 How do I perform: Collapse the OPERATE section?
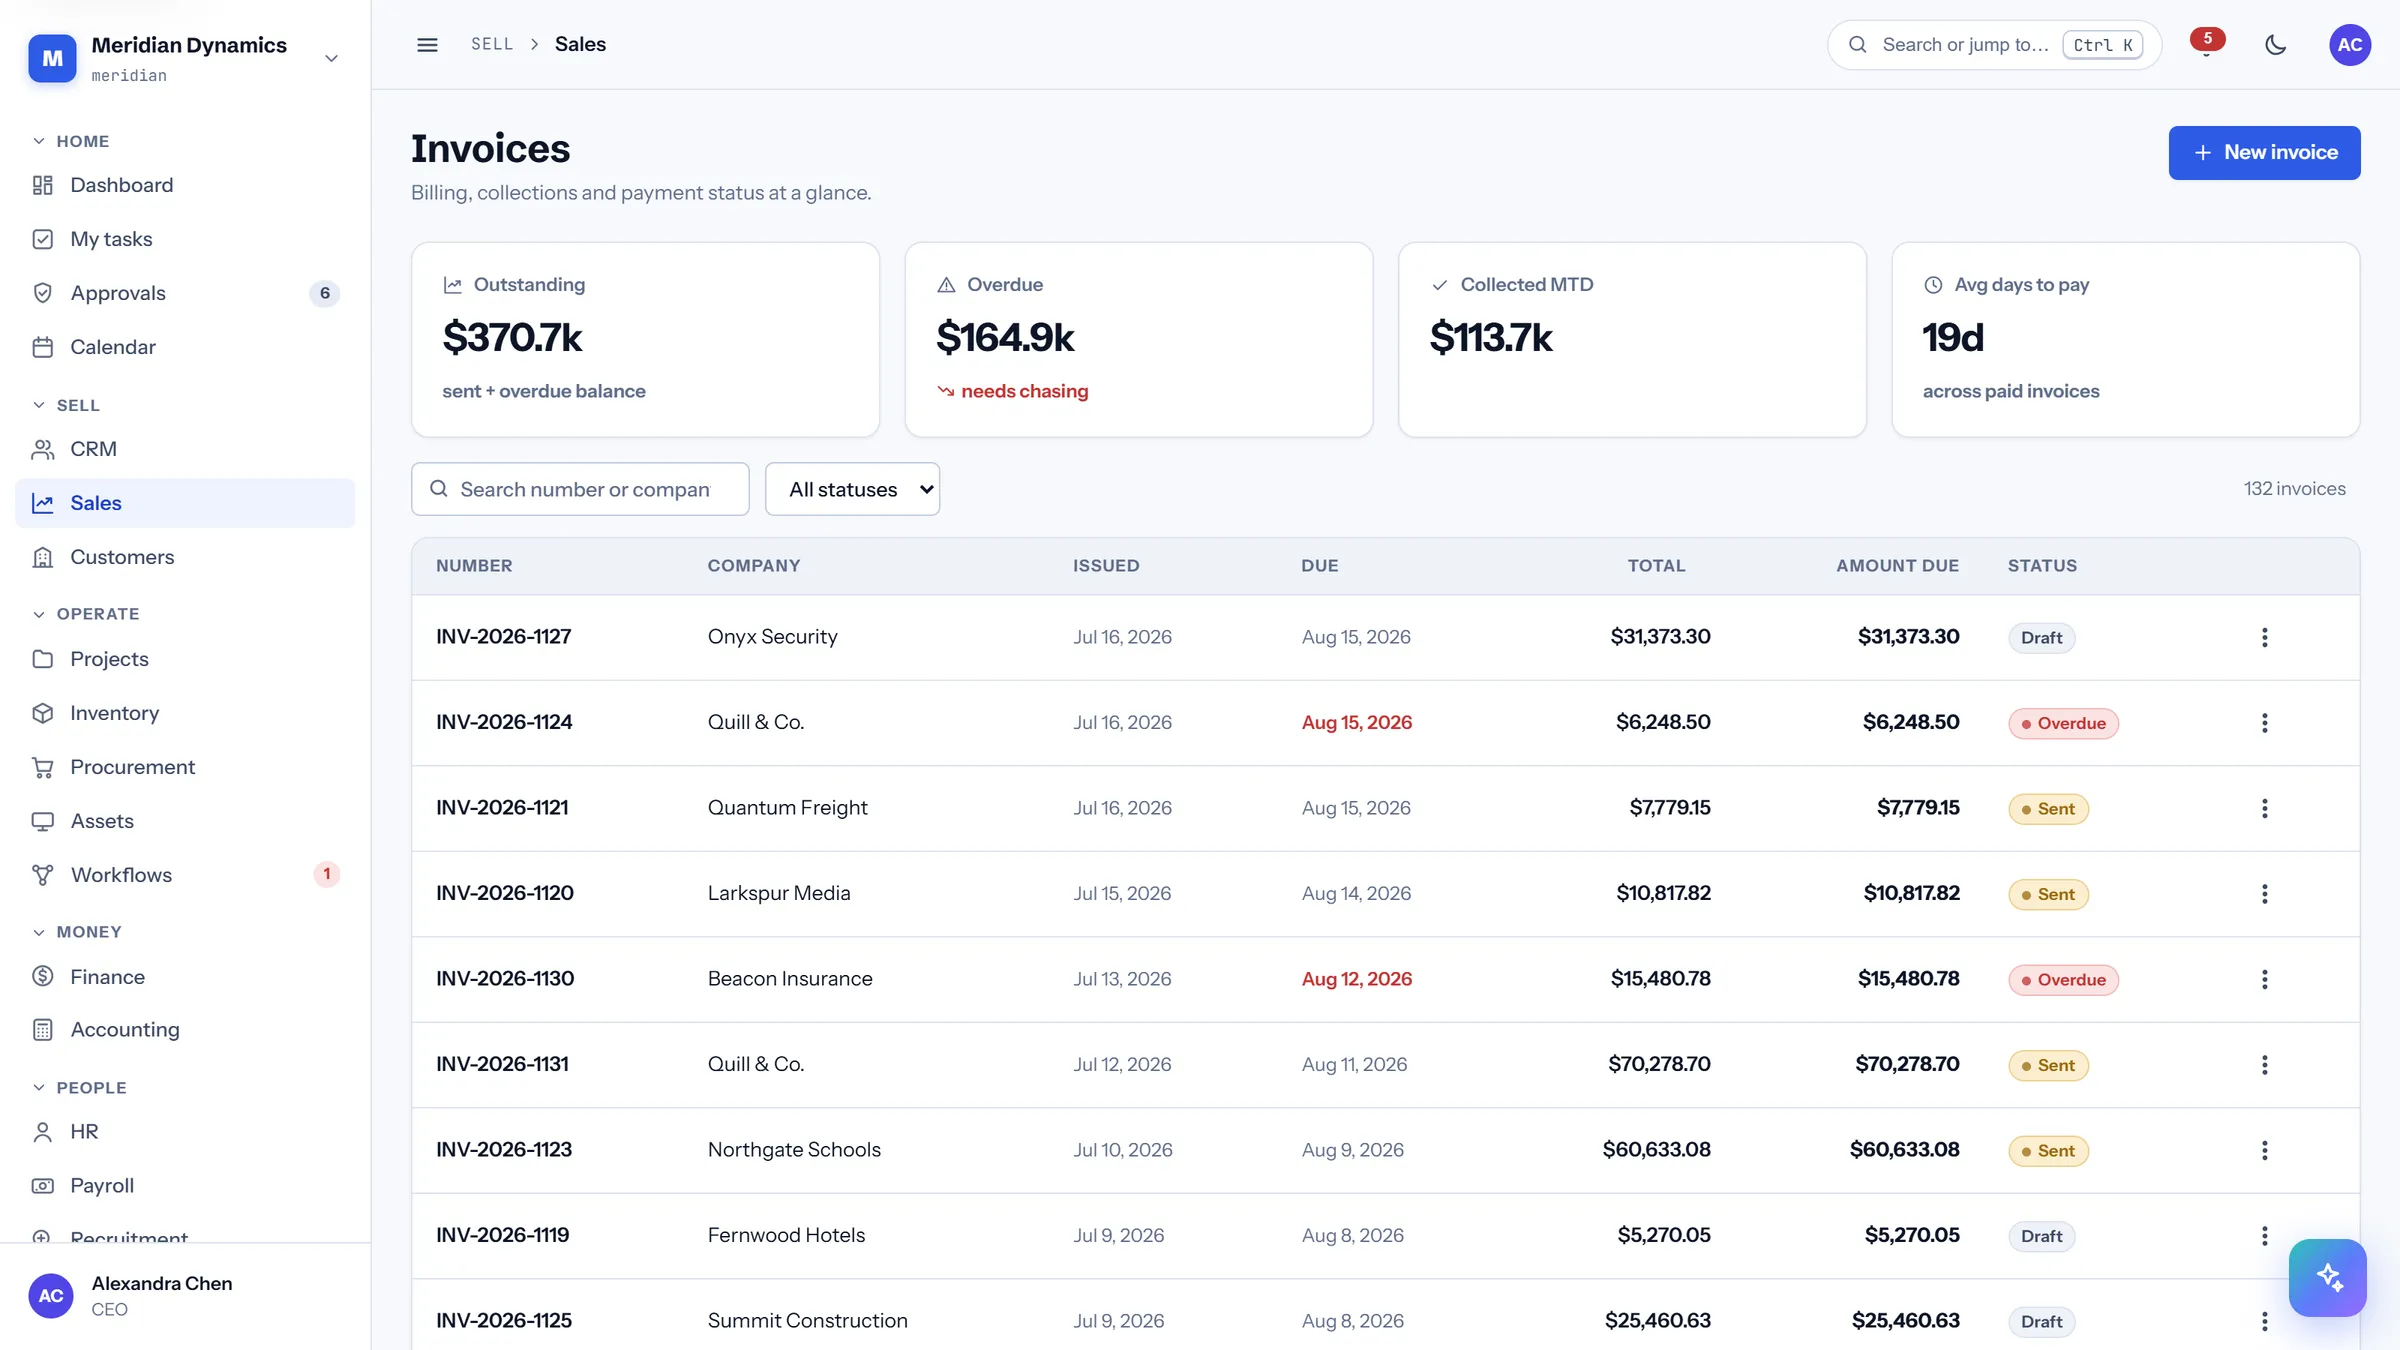click(86, 614)
